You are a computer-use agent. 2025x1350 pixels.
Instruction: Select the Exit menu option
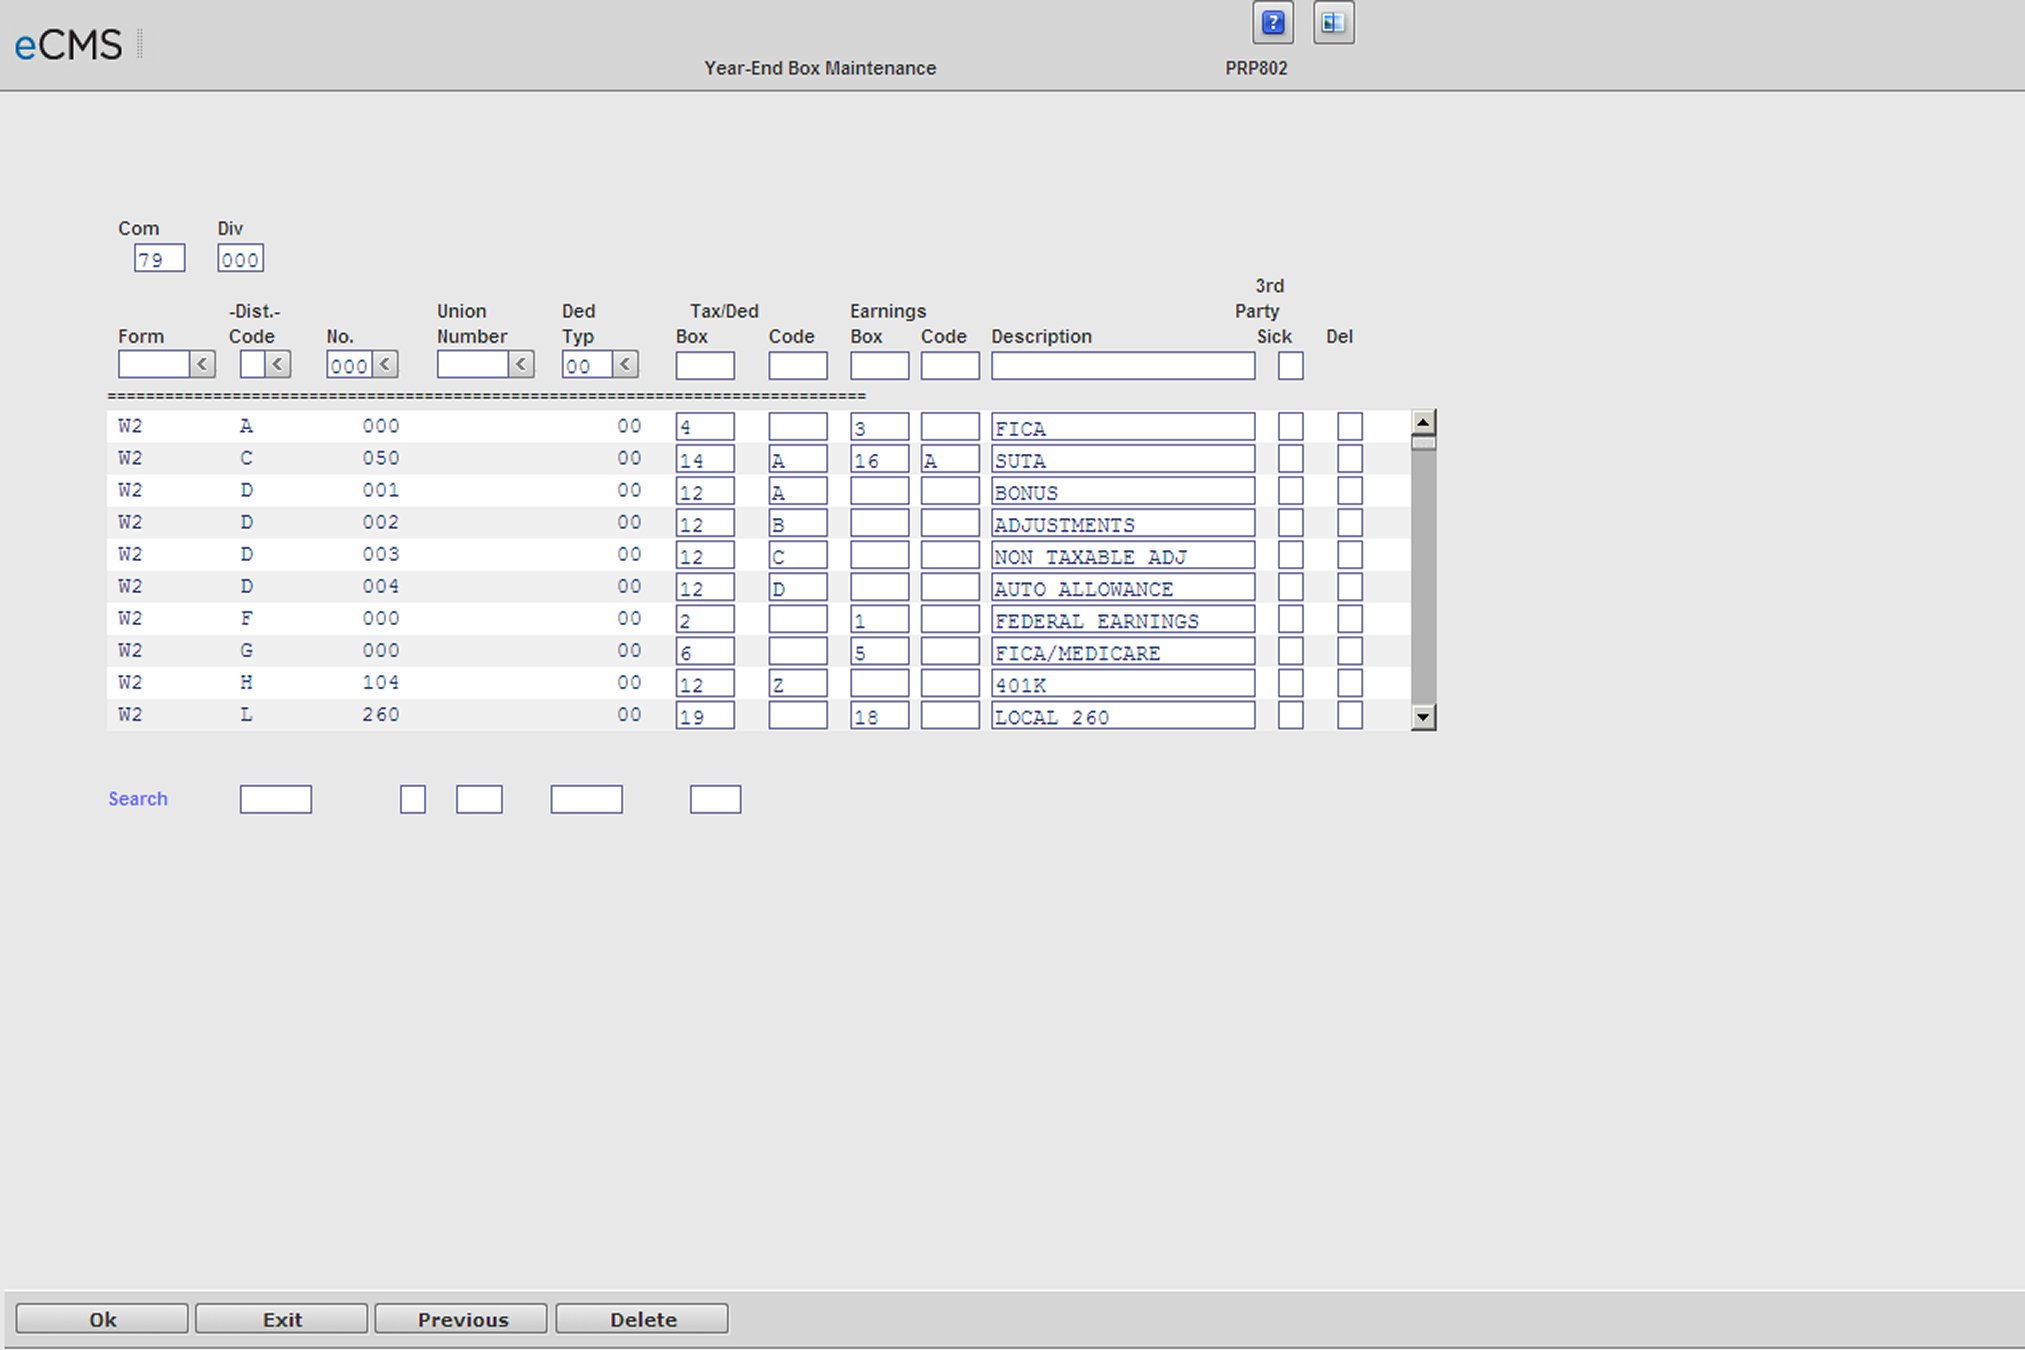280,1318
